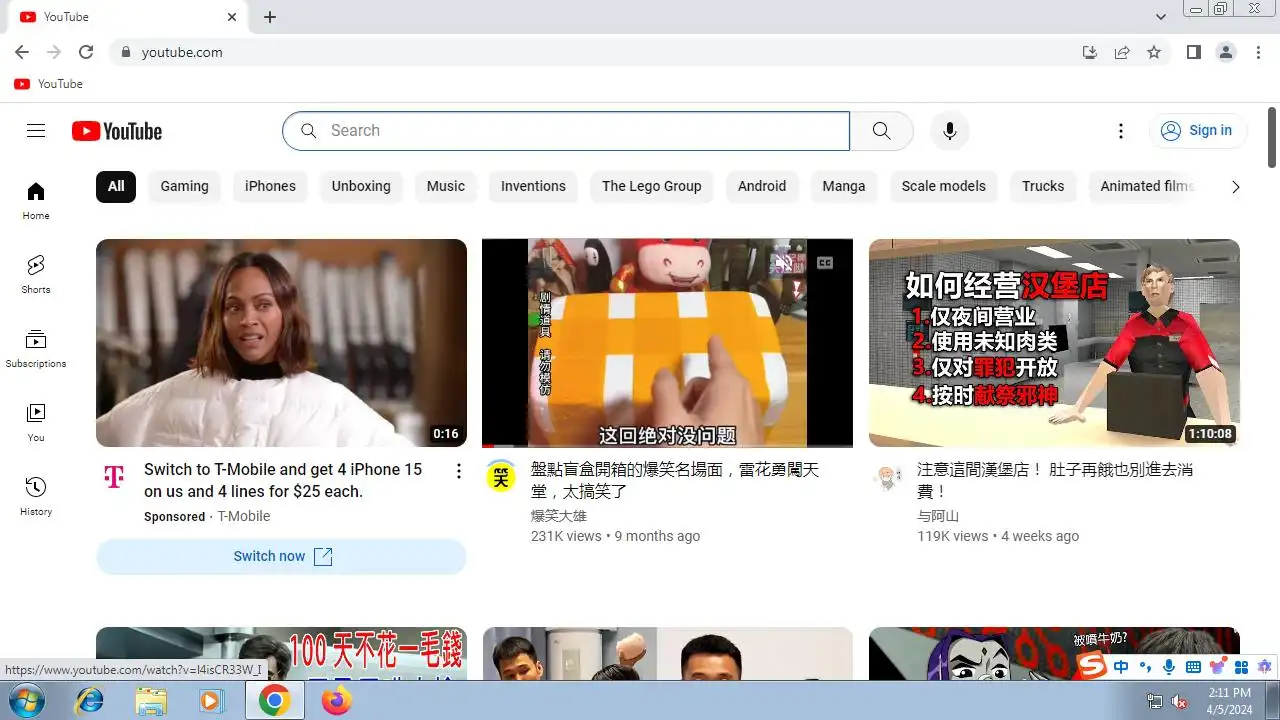The image size is (1280, 720).
Task: Open the T-Mobile sponsored video thumbnail
Action: (281, 343)
